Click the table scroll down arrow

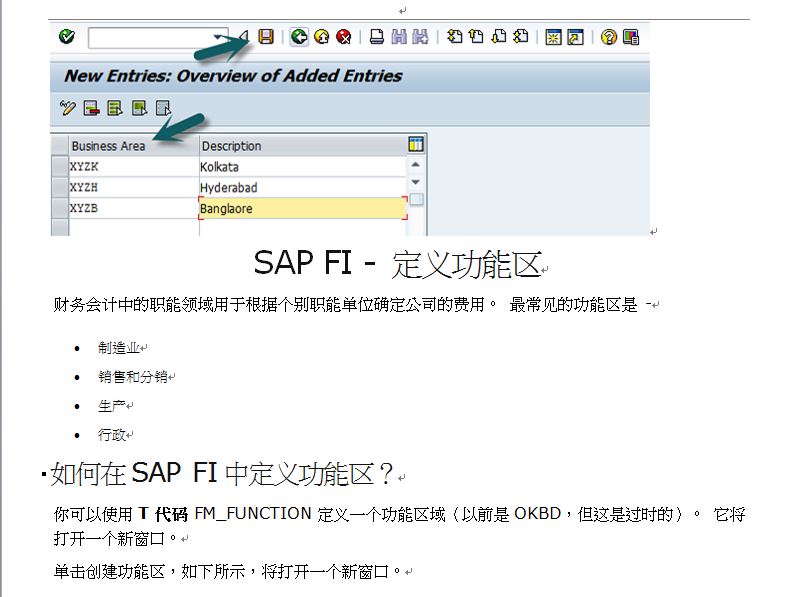[x=416, y=182]
